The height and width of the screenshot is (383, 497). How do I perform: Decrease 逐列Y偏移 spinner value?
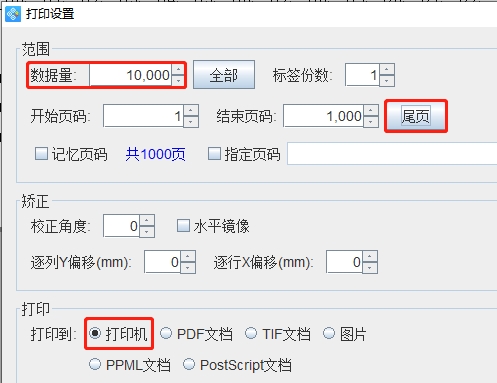[188, 268]
